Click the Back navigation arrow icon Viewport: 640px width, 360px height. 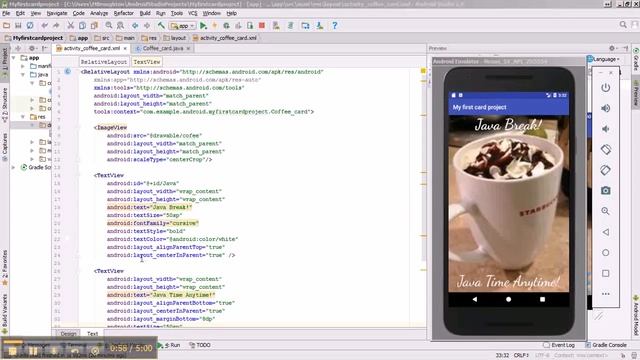(x=135, y=25)
